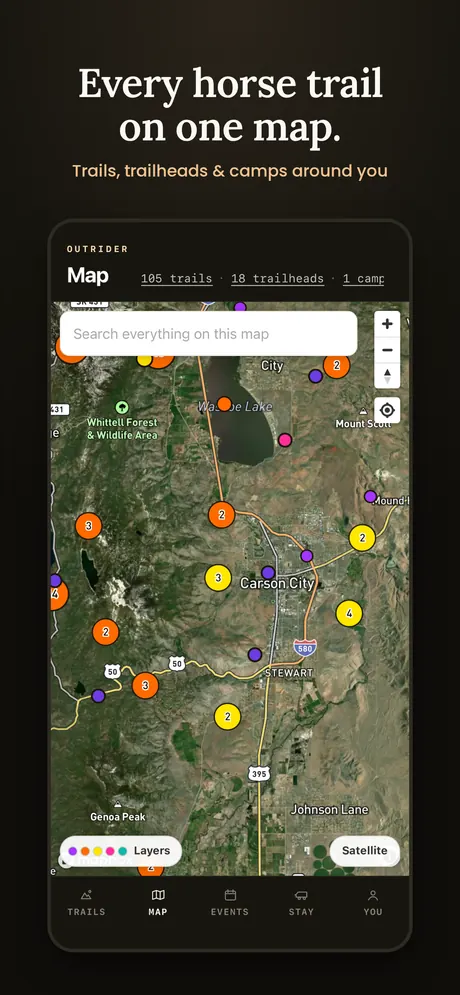Screen dimensions: 460x995
Task: Toggle the Satellite basemap button
Action: (x=364, y=851)
